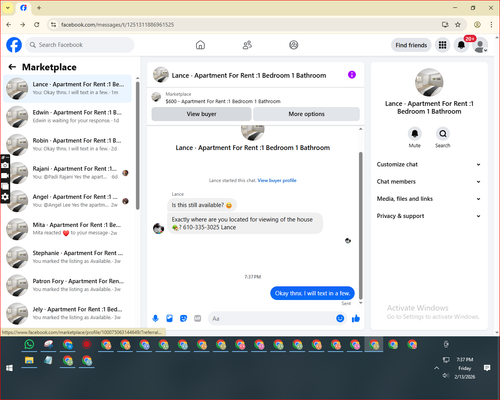This screenshot has width=500, height=400.
Task: Click the Find friends button
Action: click(x=411, y=45)
